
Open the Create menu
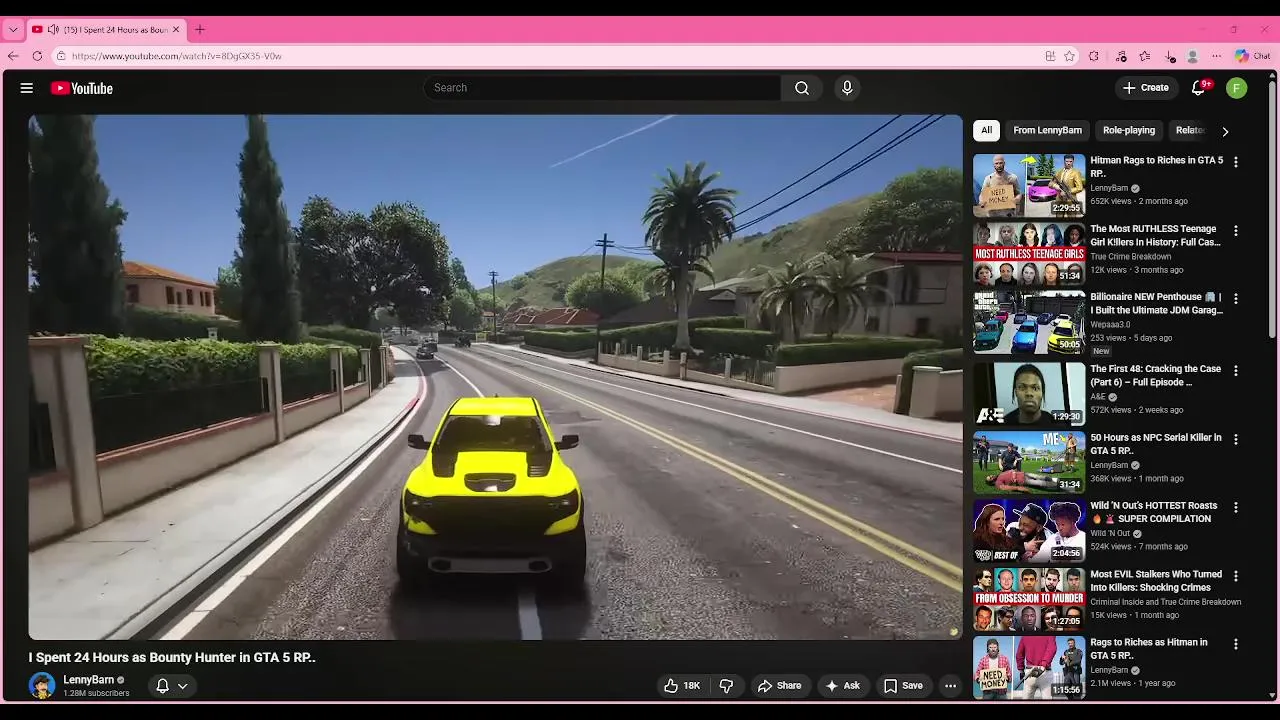(x=1145, y=88)
